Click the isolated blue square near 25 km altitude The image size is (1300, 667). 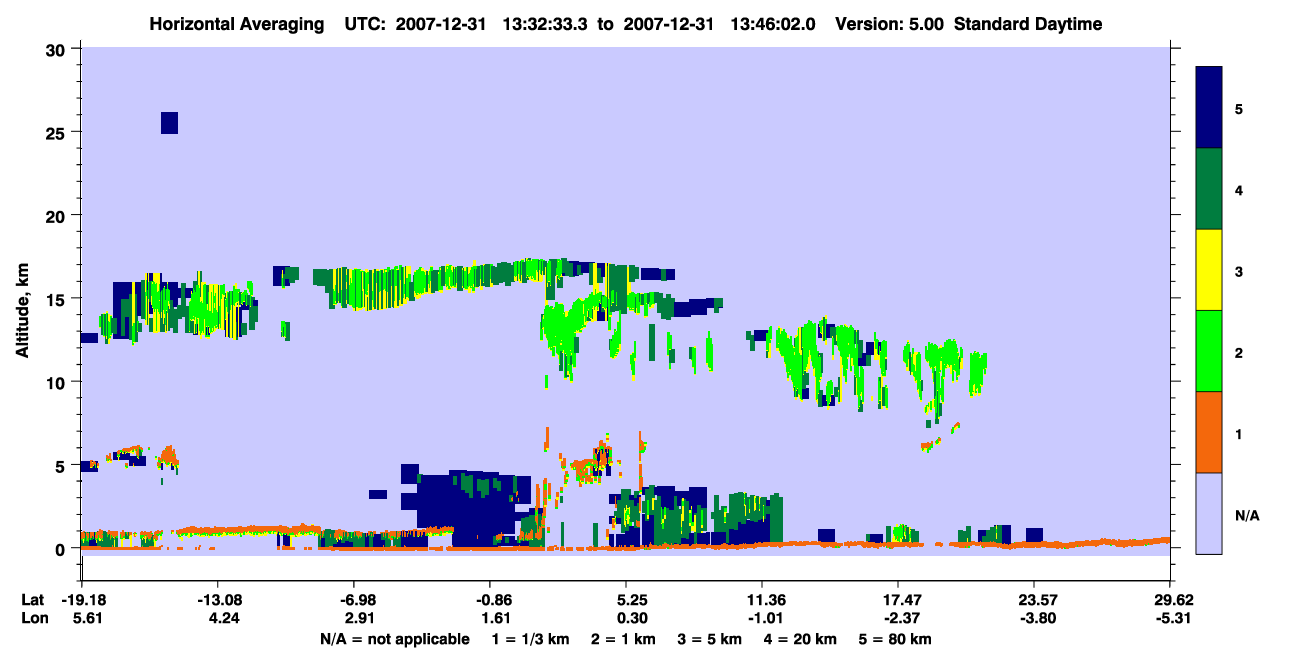169,123
